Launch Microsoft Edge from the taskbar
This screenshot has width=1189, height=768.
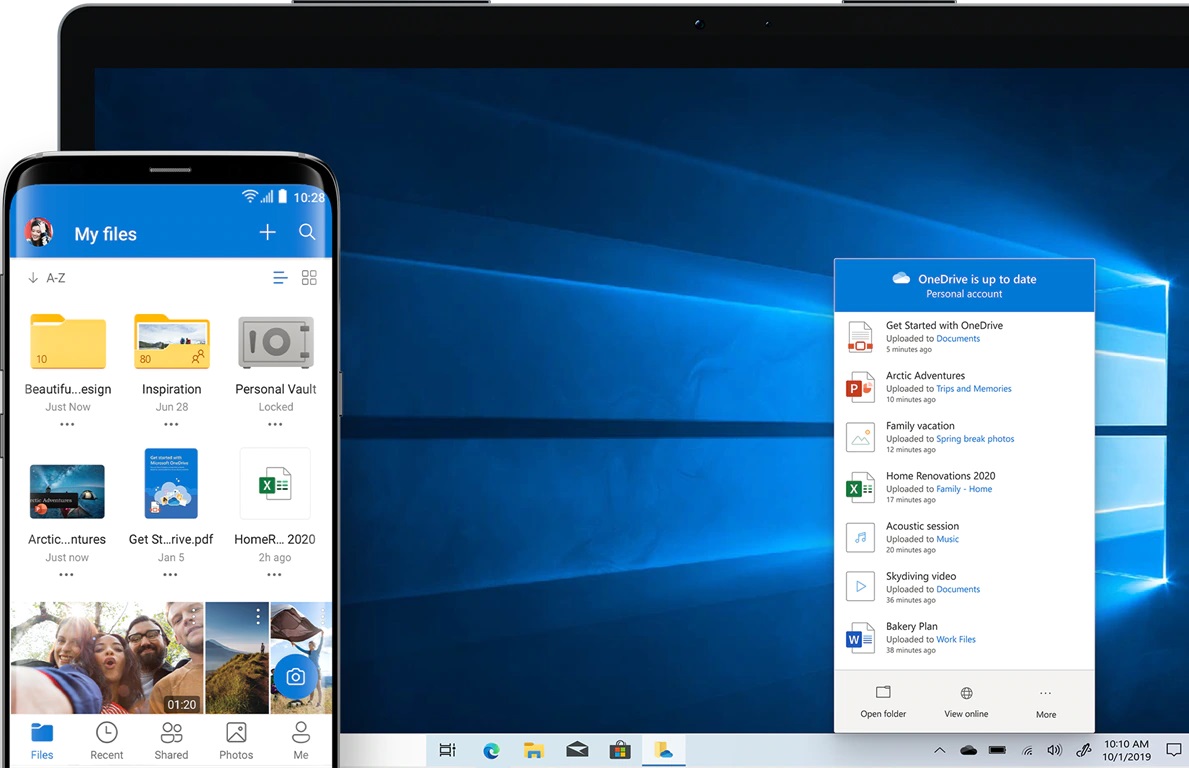click(491, 749)
